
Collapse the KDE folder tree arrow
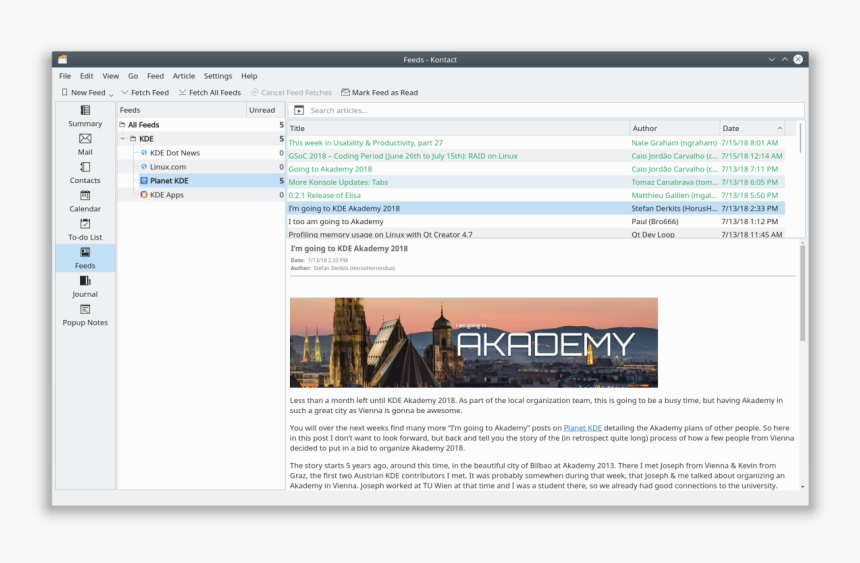tap(123, 139)
